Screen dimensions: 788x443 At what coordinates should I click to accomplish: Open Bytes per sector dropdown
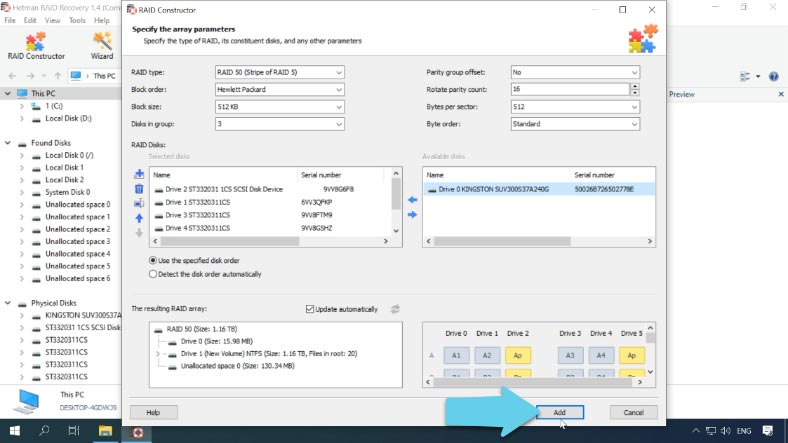575,107
